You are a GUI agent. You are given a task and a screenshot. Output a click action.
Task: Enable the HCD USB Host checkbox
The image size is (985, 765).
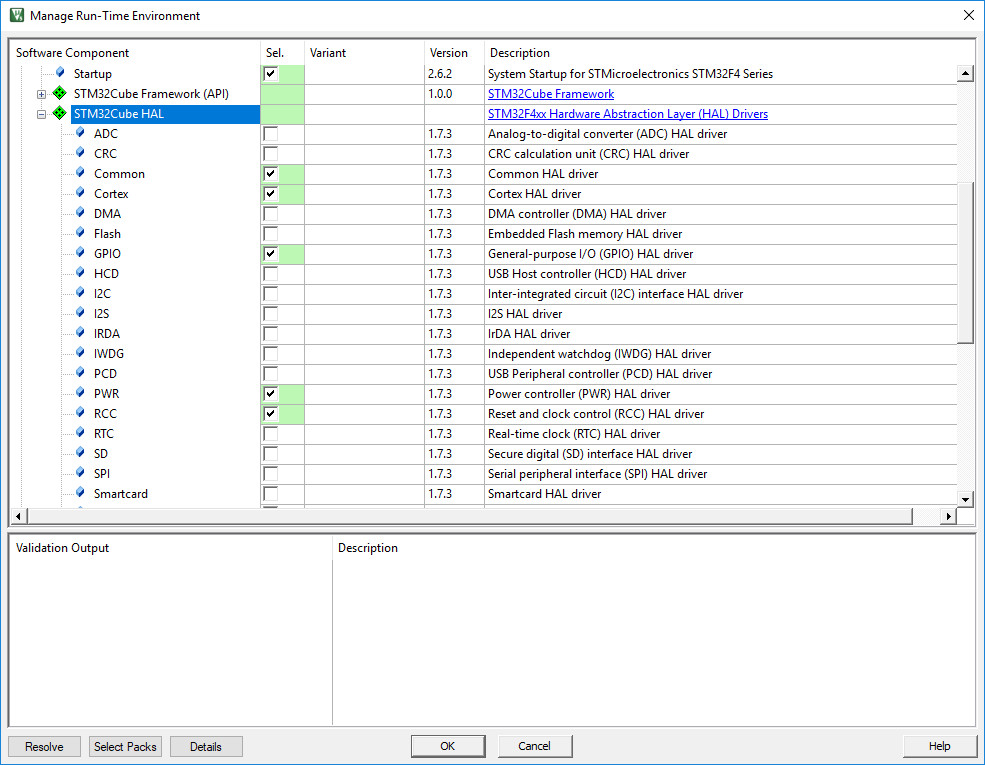tap(271, 274)
